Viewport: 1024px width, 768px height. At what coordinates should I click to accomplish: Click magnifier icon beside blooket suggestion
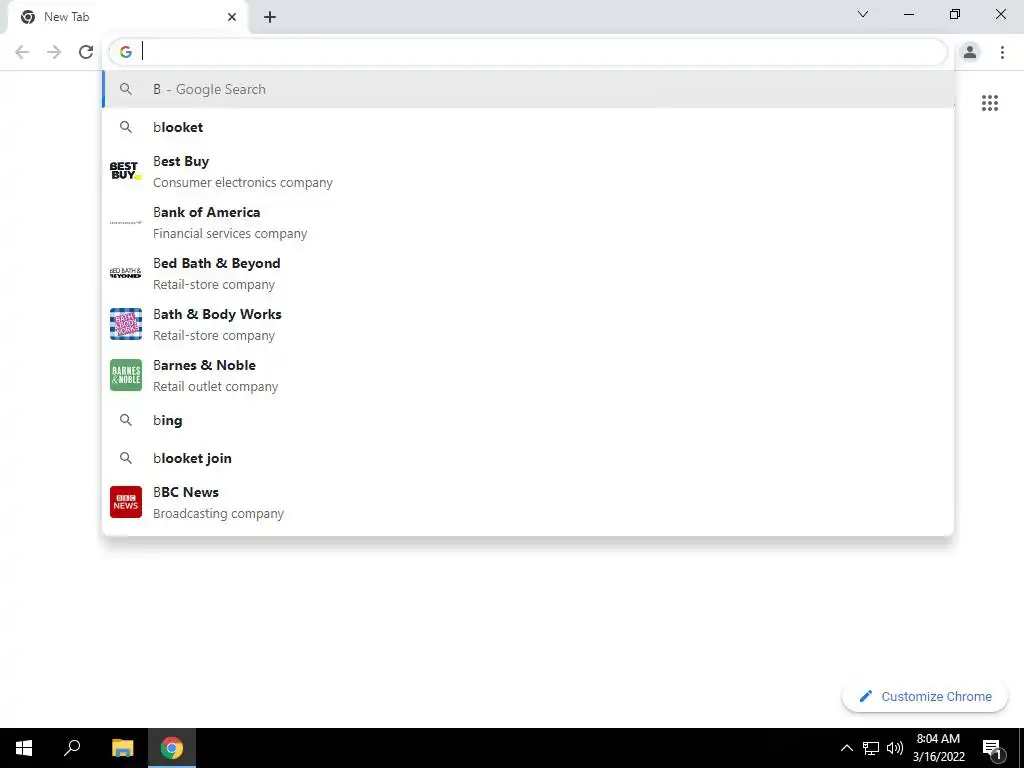point(126,127)
